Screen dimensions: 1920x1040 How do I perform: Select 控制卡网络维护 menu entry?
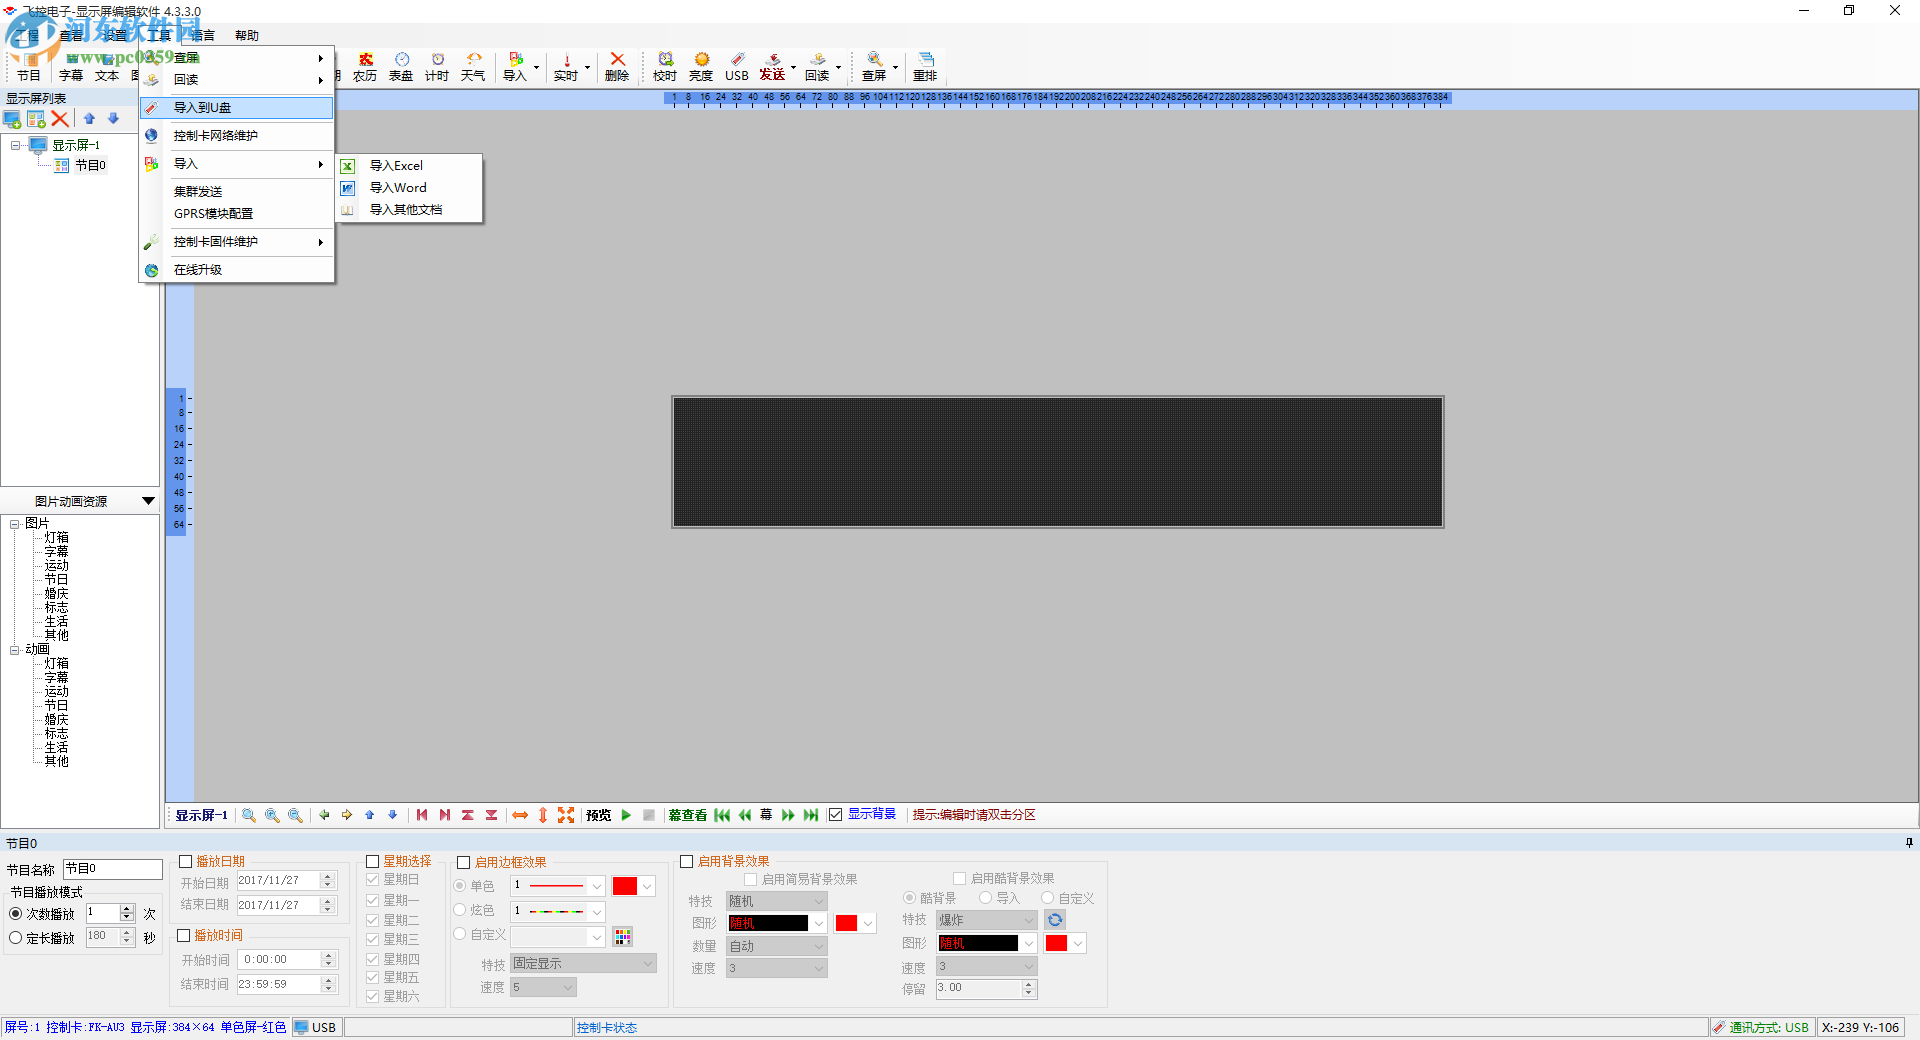[x=237, y=135]
